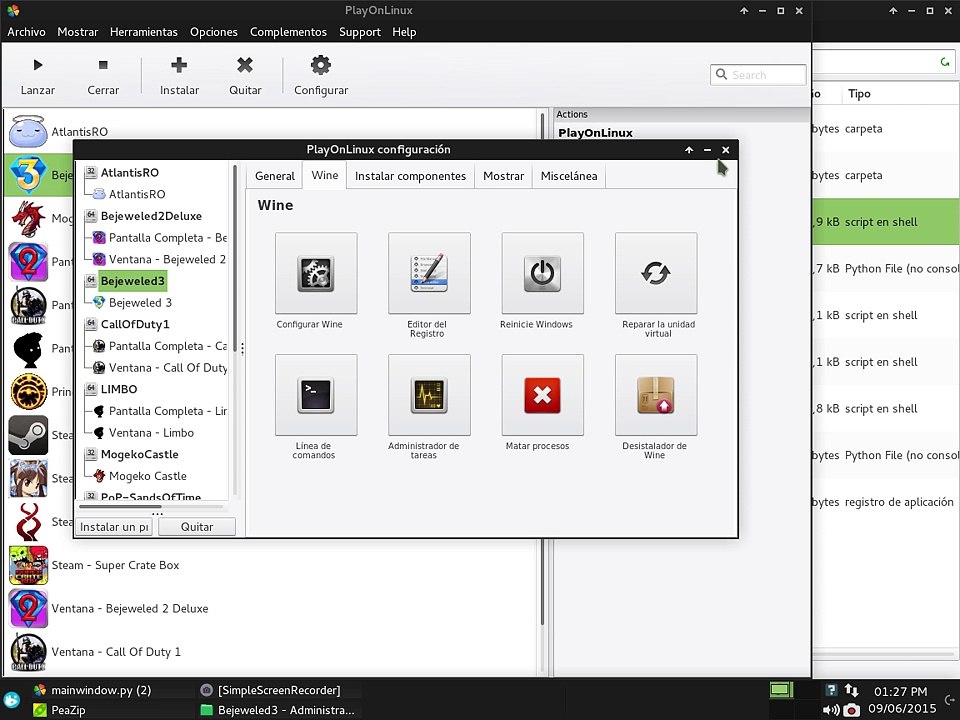
Task: Click the clock showing 01:27 PM
Action: click(x=900, y=691)
